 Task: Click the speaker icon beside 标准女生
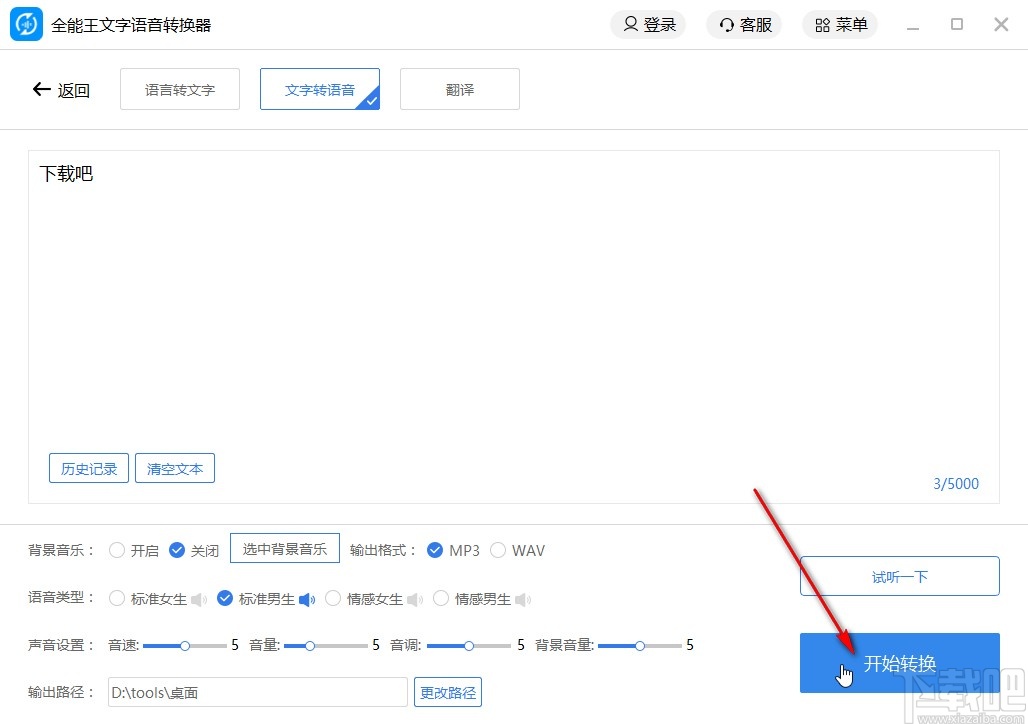coord(200,598)
